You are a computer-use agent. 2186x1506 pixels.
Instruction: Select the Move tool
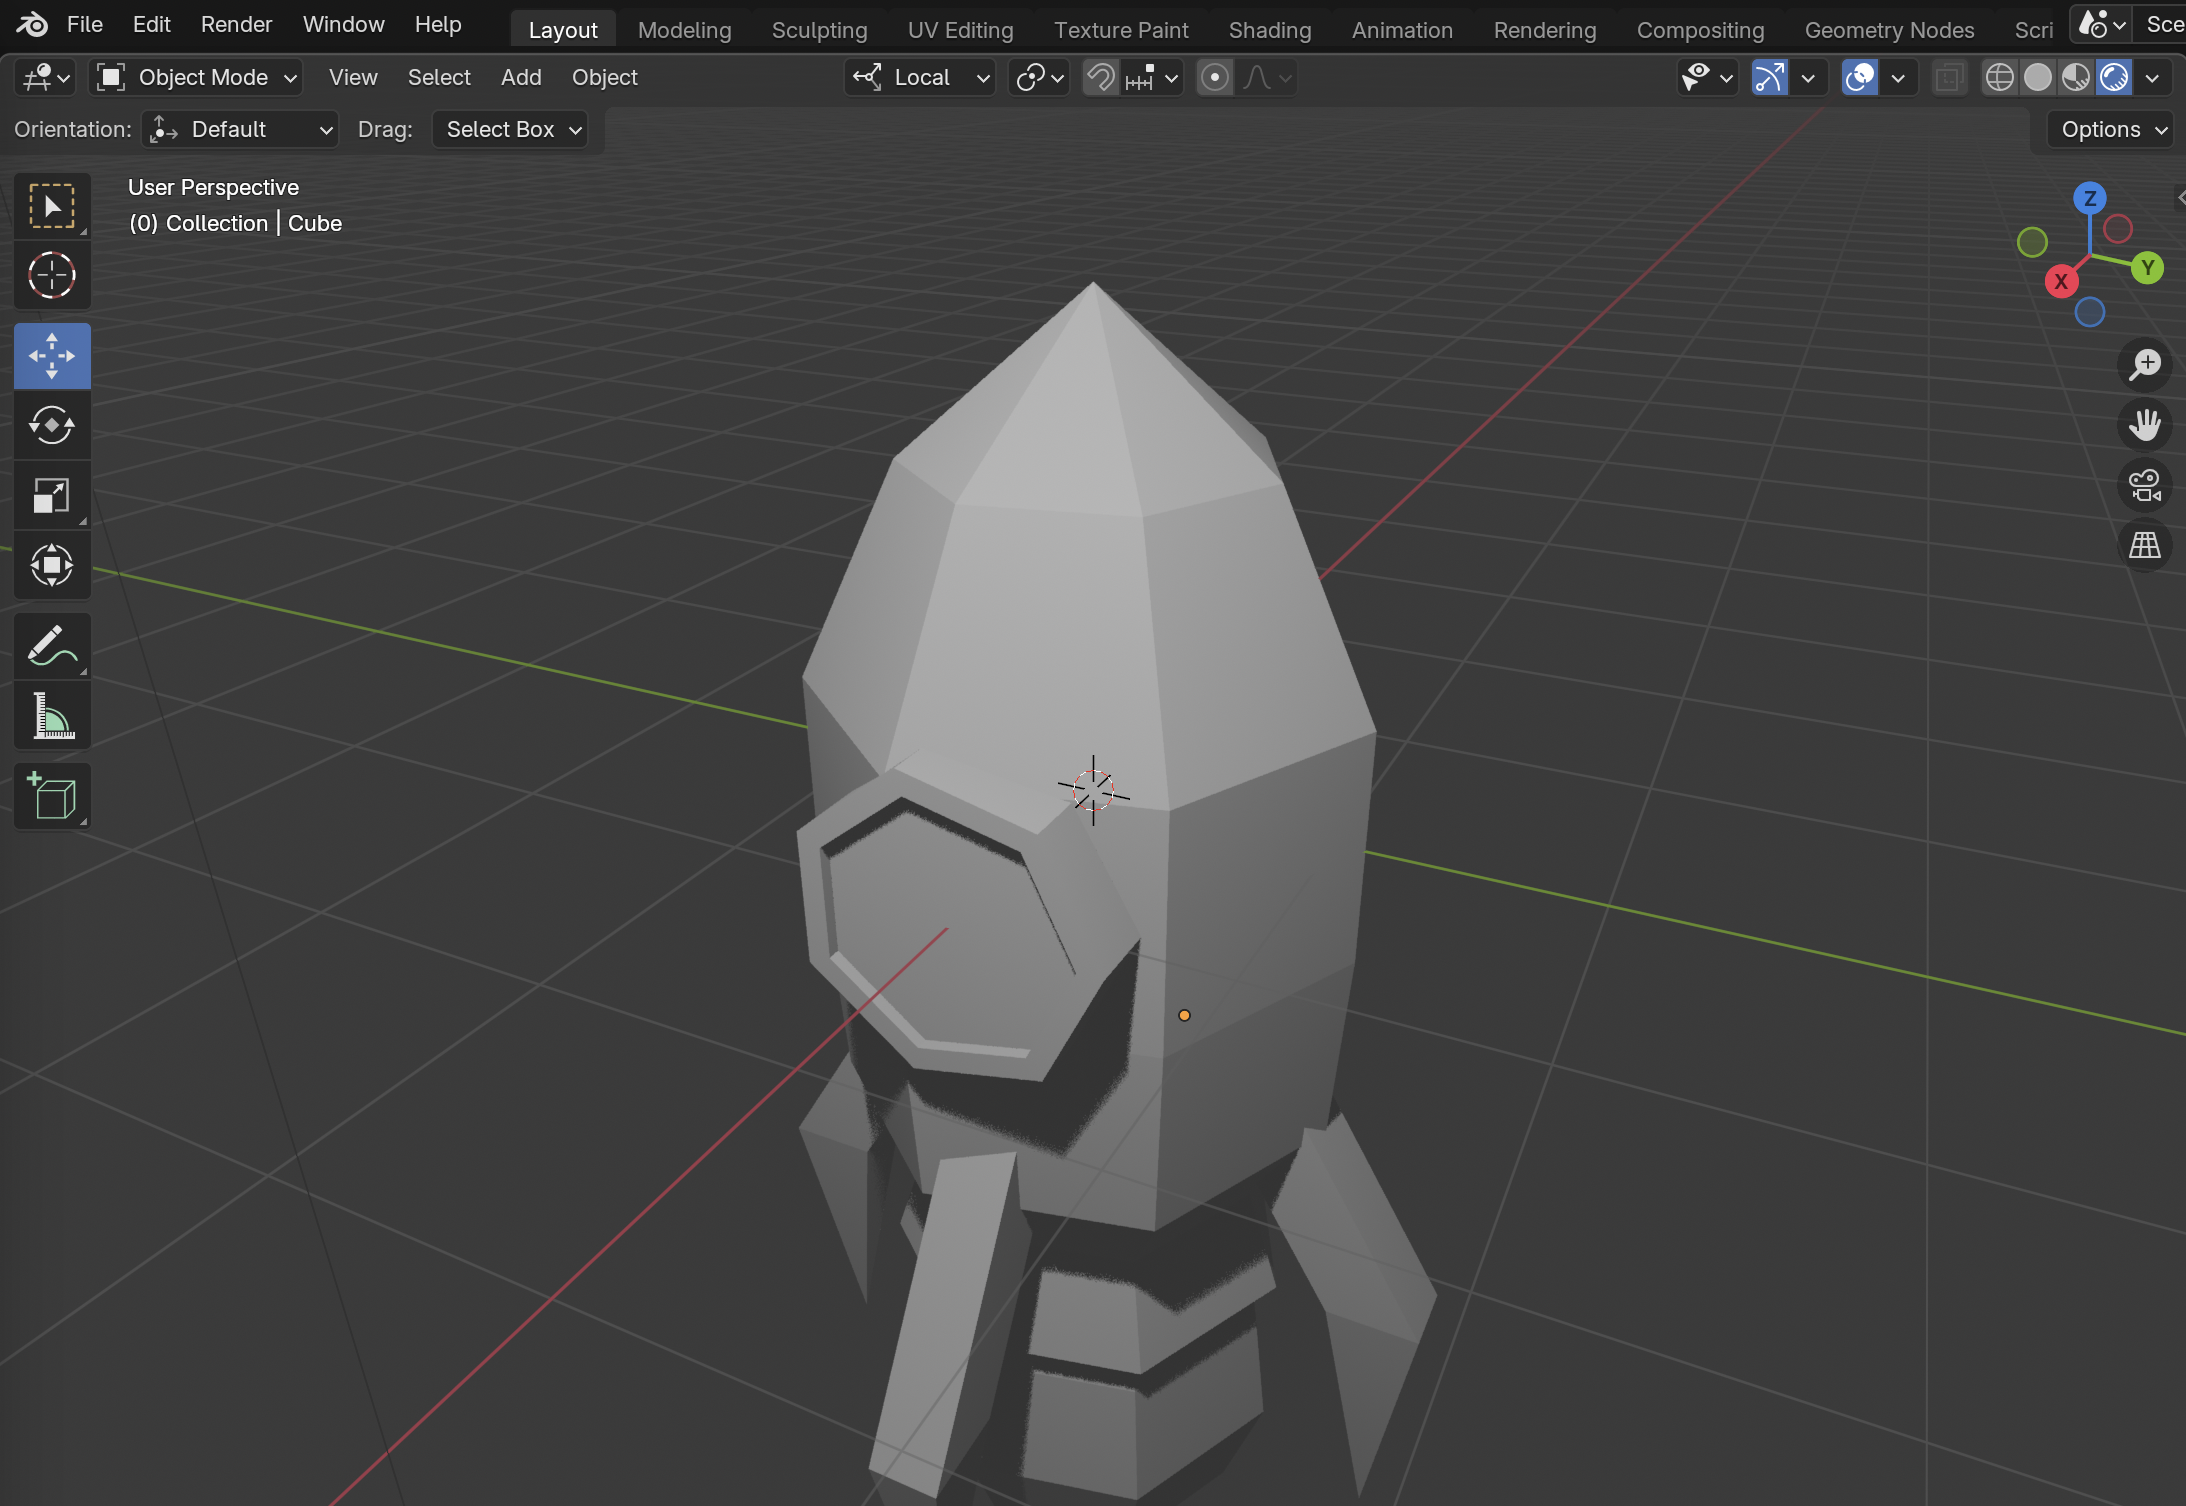click(52, 356)
